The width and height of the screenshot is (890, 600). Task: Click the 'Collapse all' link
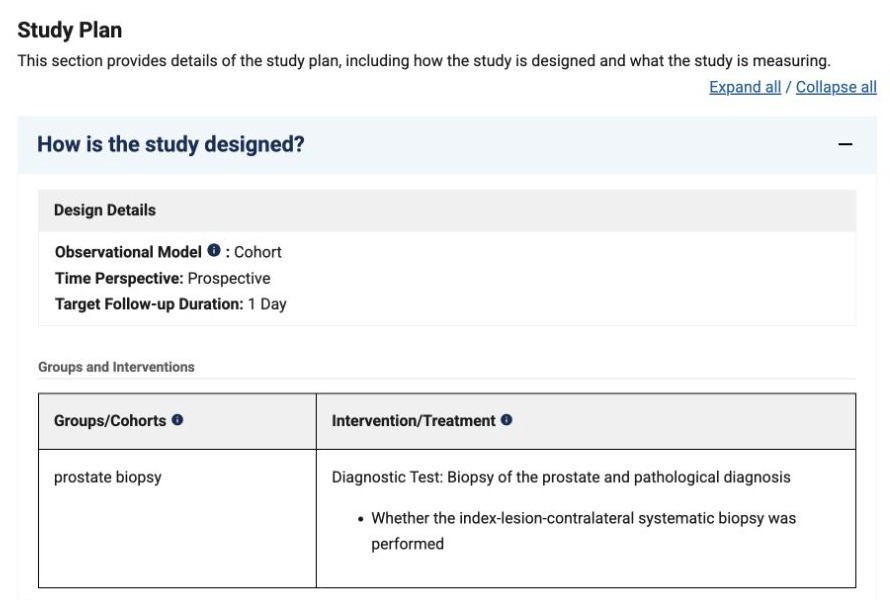click(x=836, y=87)
